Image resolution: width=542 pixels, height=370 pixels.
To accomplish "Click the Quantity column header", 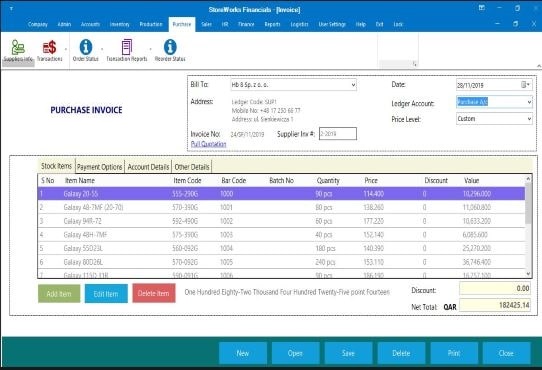I will click(328, 181).
